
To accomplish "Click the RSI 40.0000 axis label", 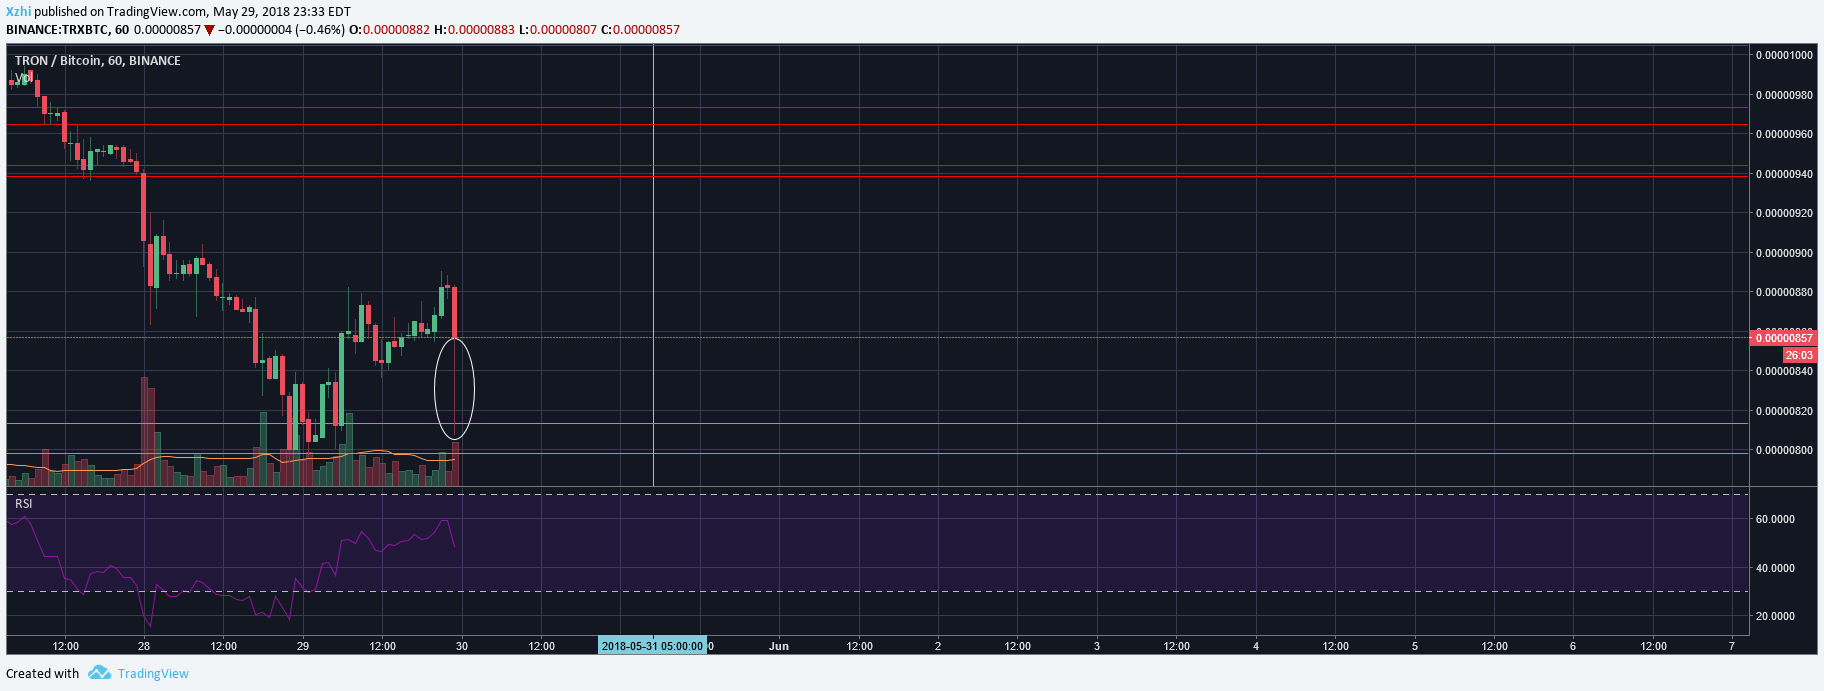I will tap(1775, 568).
